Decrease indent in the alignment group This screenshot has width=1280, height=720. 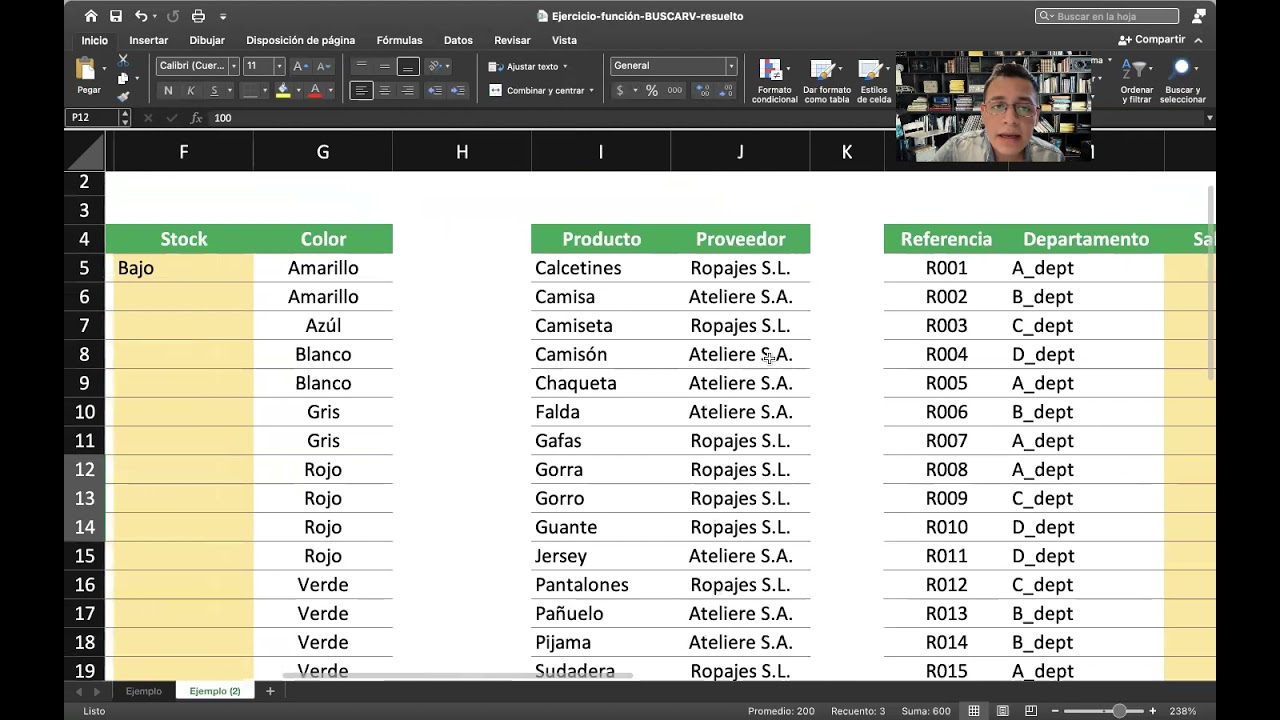point(434,90)
